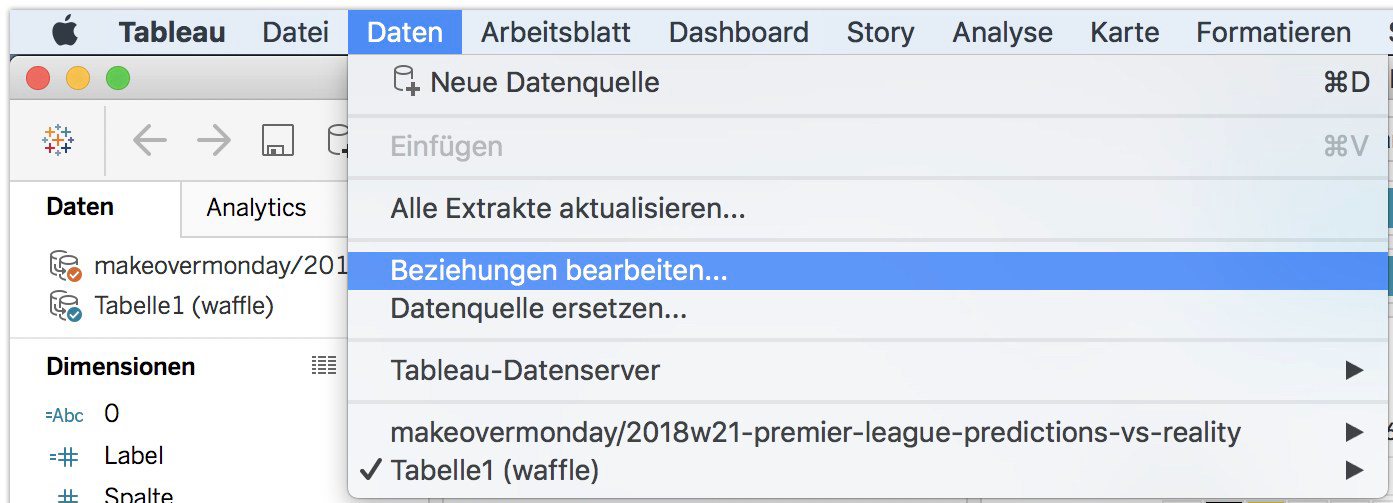1393x503 pixels.
Task: Expand the Tabelle1 (waffle) submenu arrow
Action: point(1354,469)
